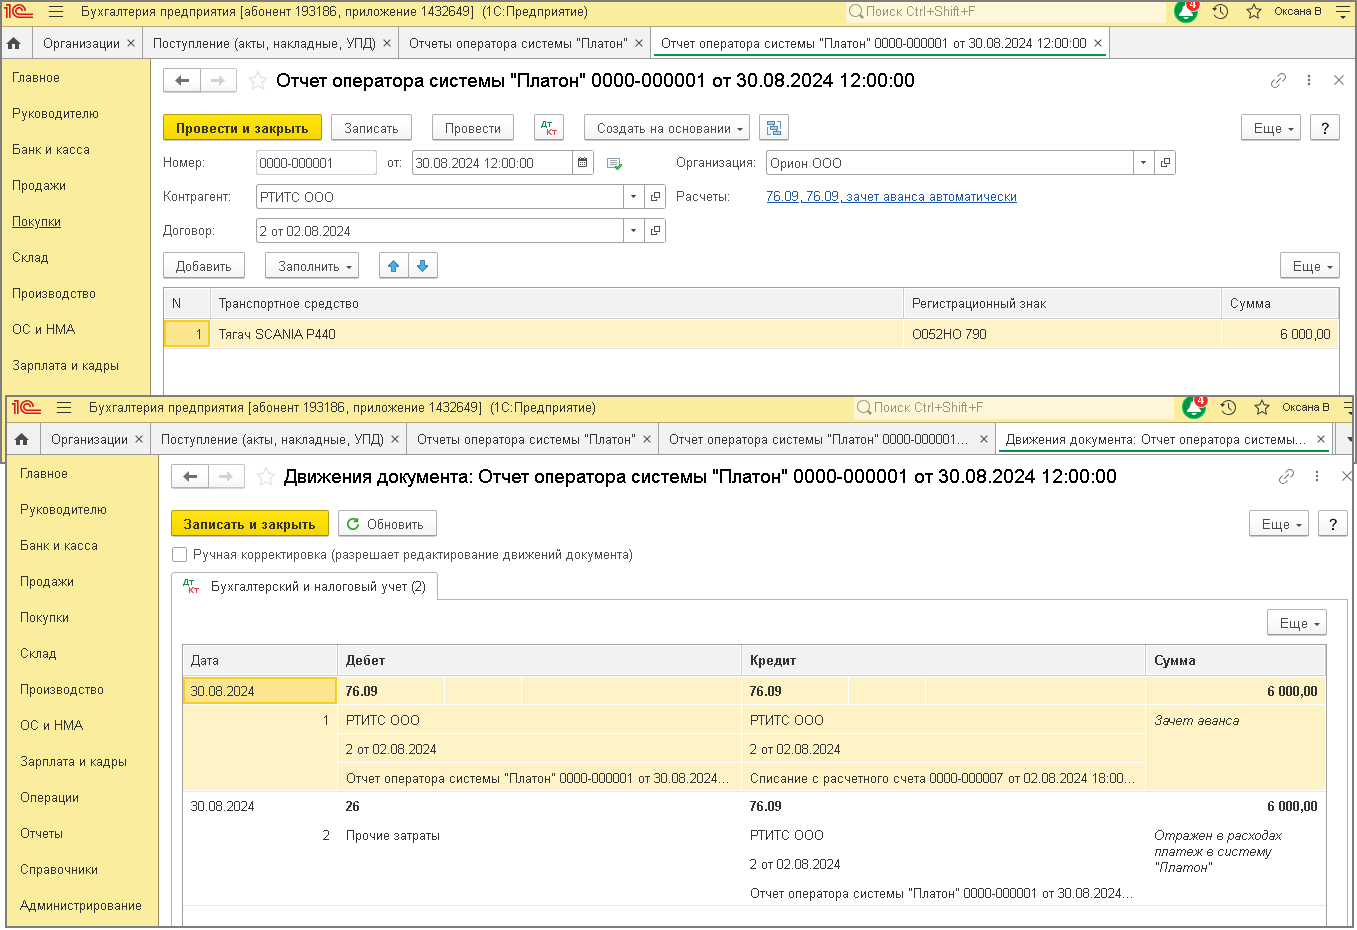Screen dimensions: 1357x930
Task: Open the main menu hamburger in lower window
Action: pyautogui.click(x=64, y=408)
